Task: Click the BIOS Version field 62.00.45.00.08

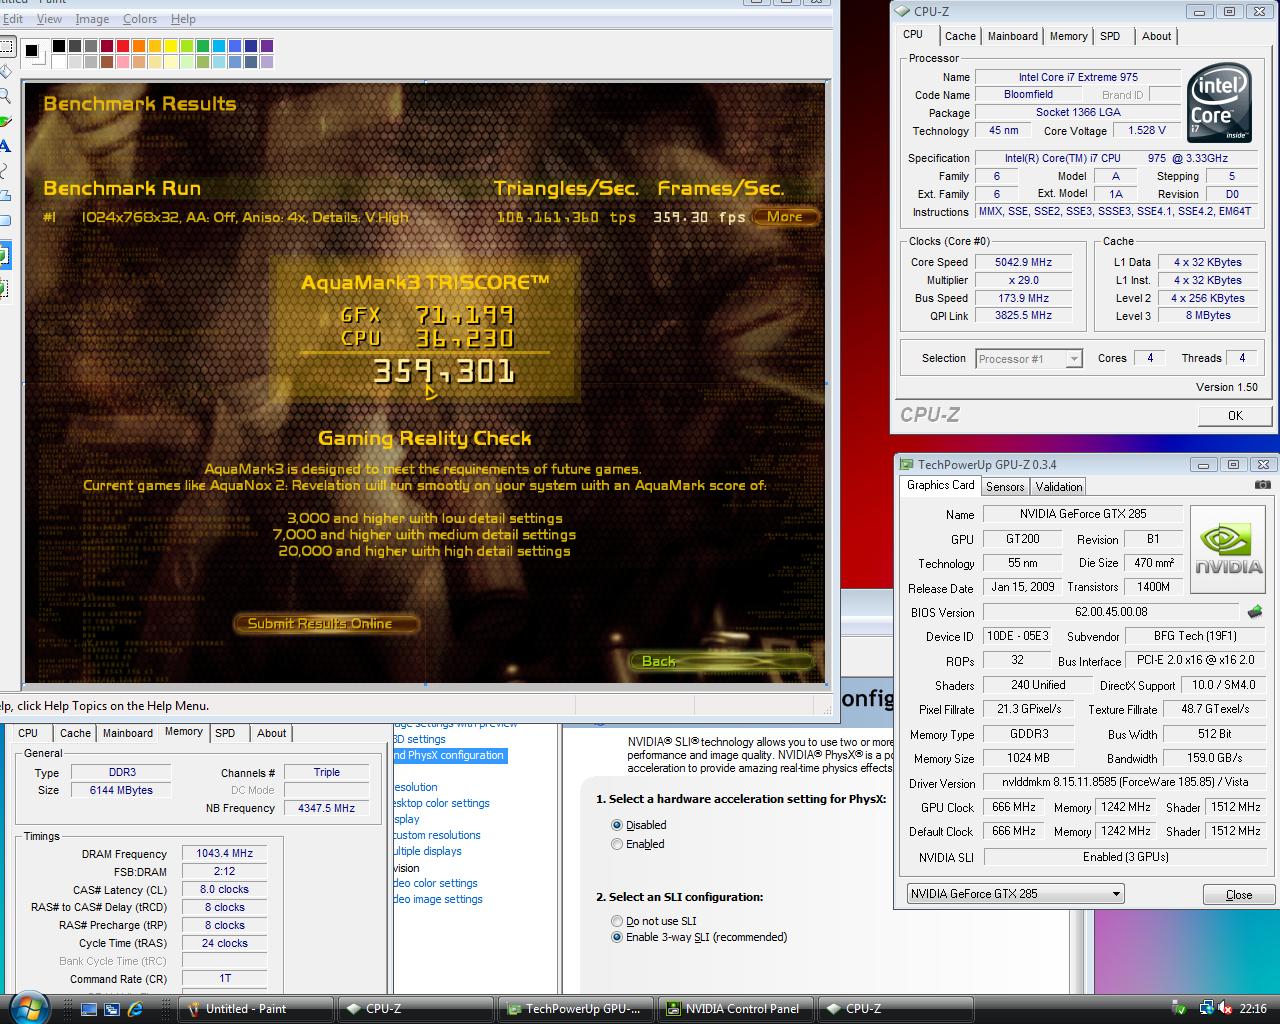Action: (x=1110, y=612)
